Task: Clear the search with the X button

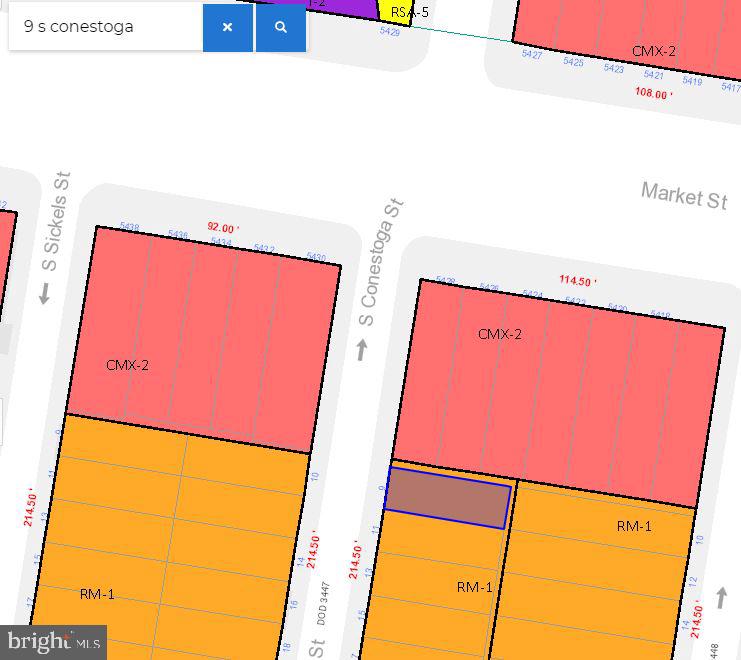Action: [227, 27]
